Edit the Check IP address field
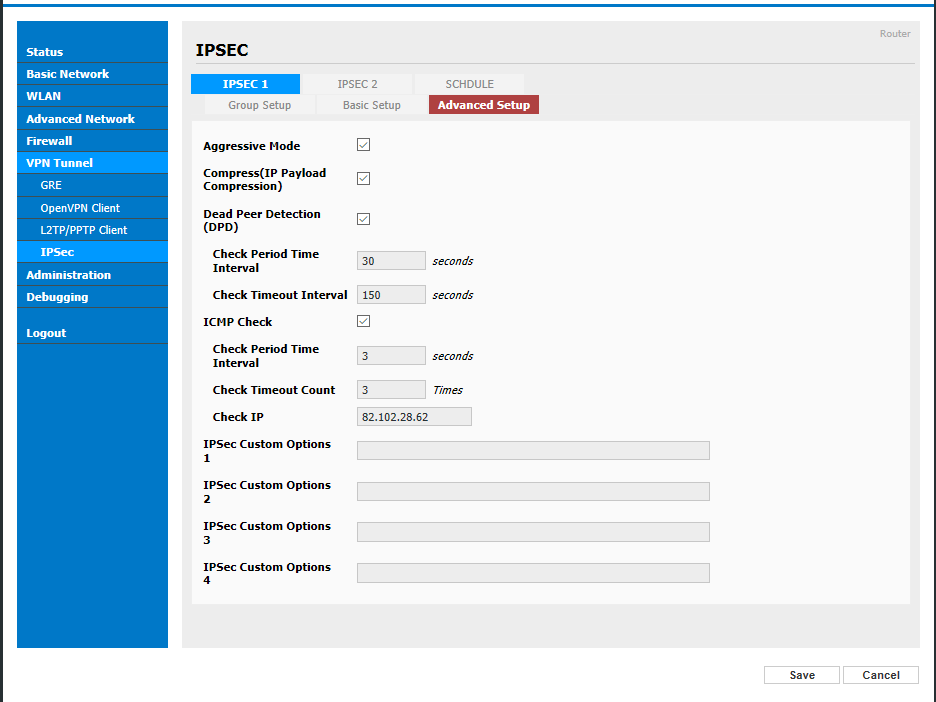This screenshot has width=936, height=702. [x=414, y=417]
